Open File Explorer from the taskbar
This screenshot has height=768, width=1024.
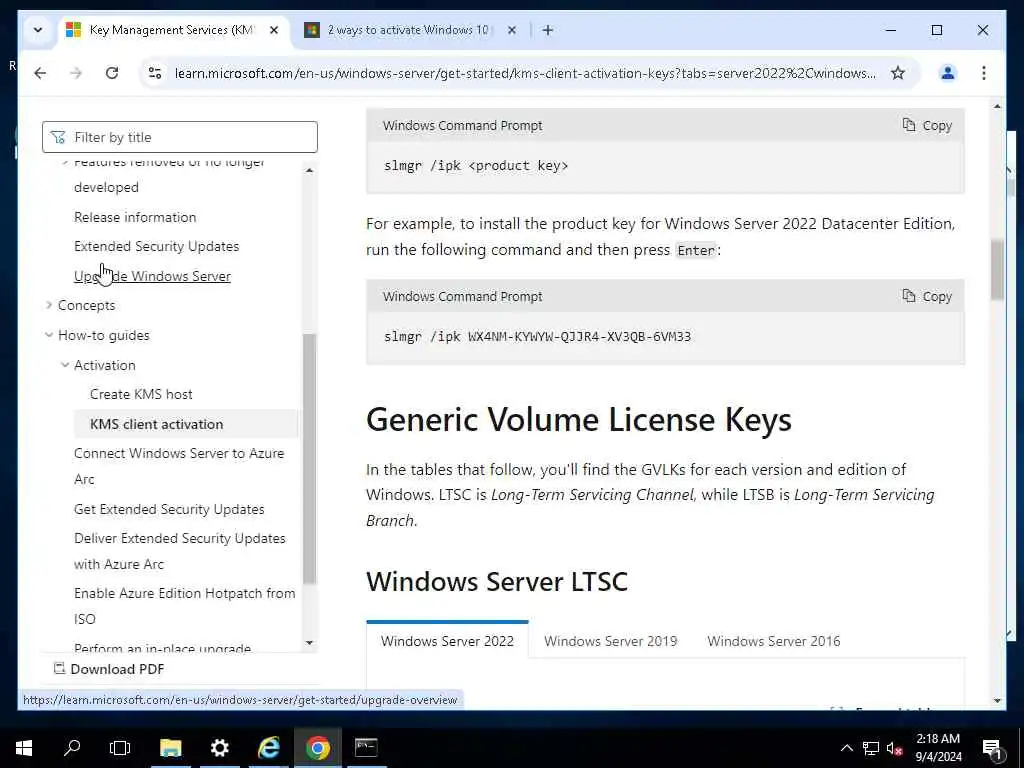(170, 748)
